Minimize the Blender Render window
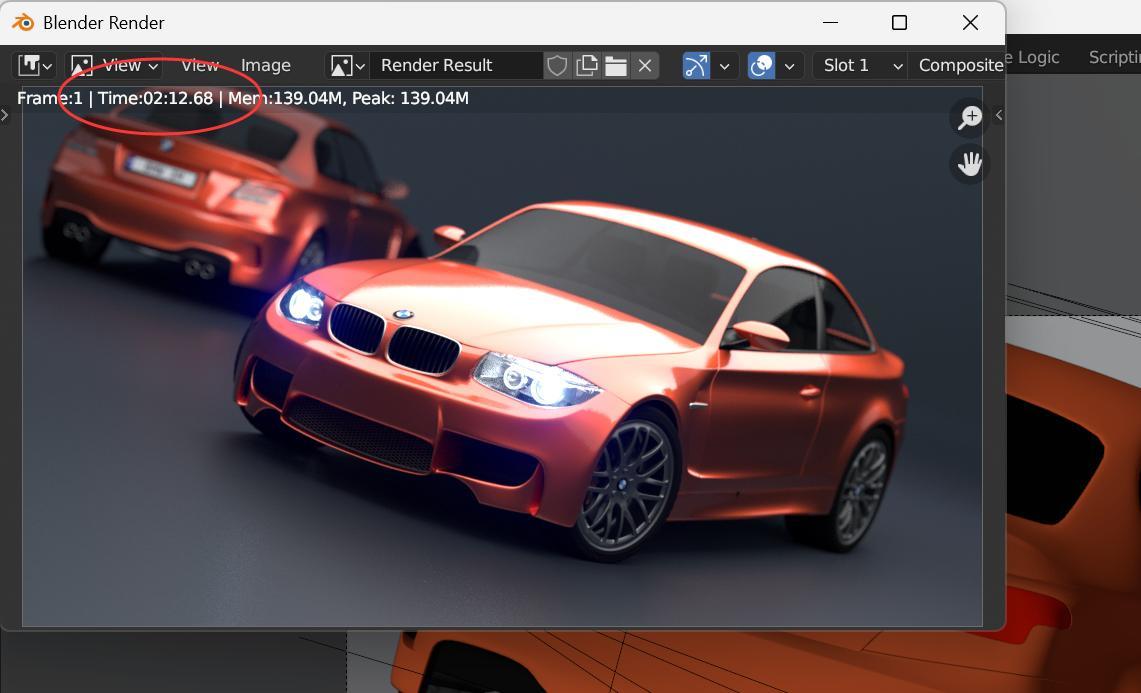 pos(830,23)
